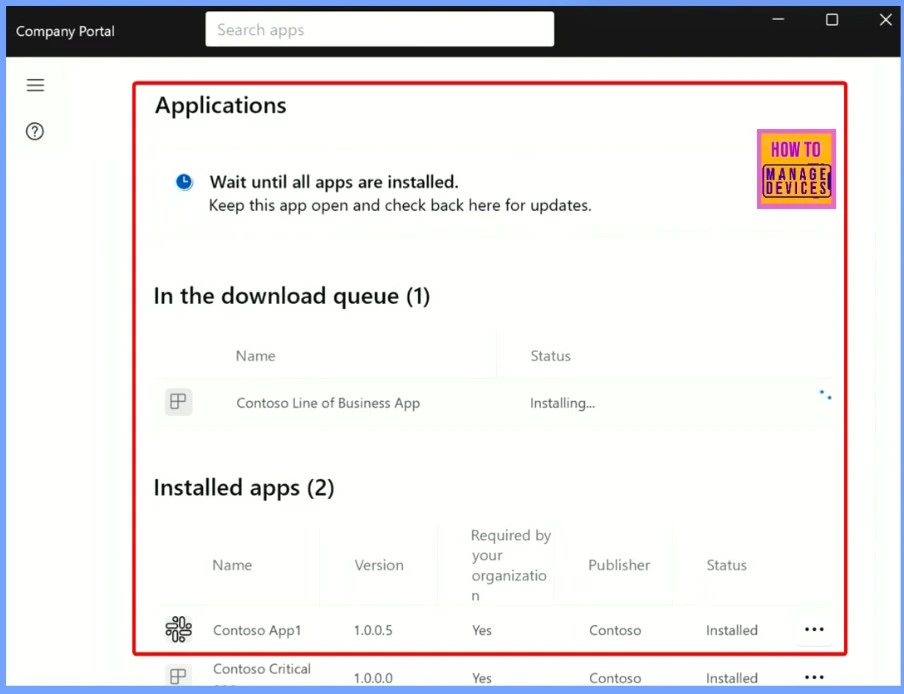Maximize the Company Portal window
904x694 pixels.
pos(832,20)
